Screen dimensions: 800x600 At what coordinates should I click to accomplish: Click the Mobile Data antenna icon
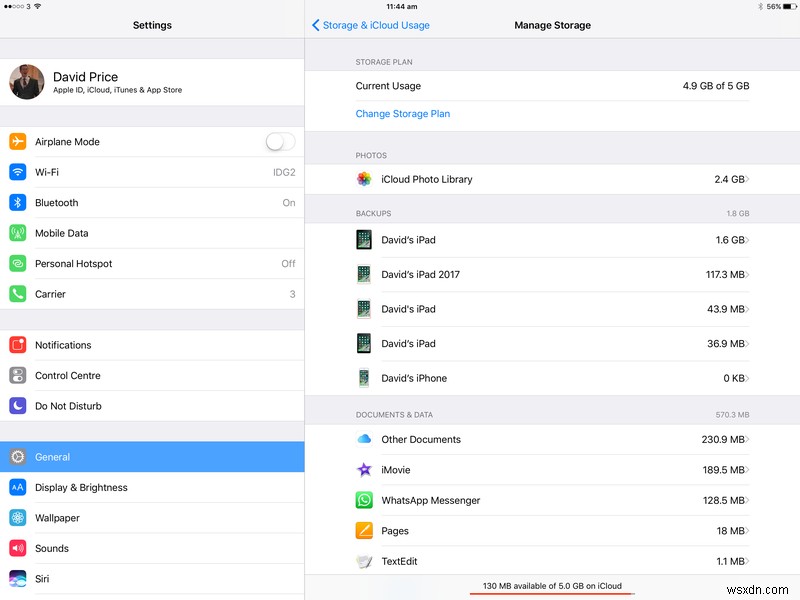(x=18, y=233)
